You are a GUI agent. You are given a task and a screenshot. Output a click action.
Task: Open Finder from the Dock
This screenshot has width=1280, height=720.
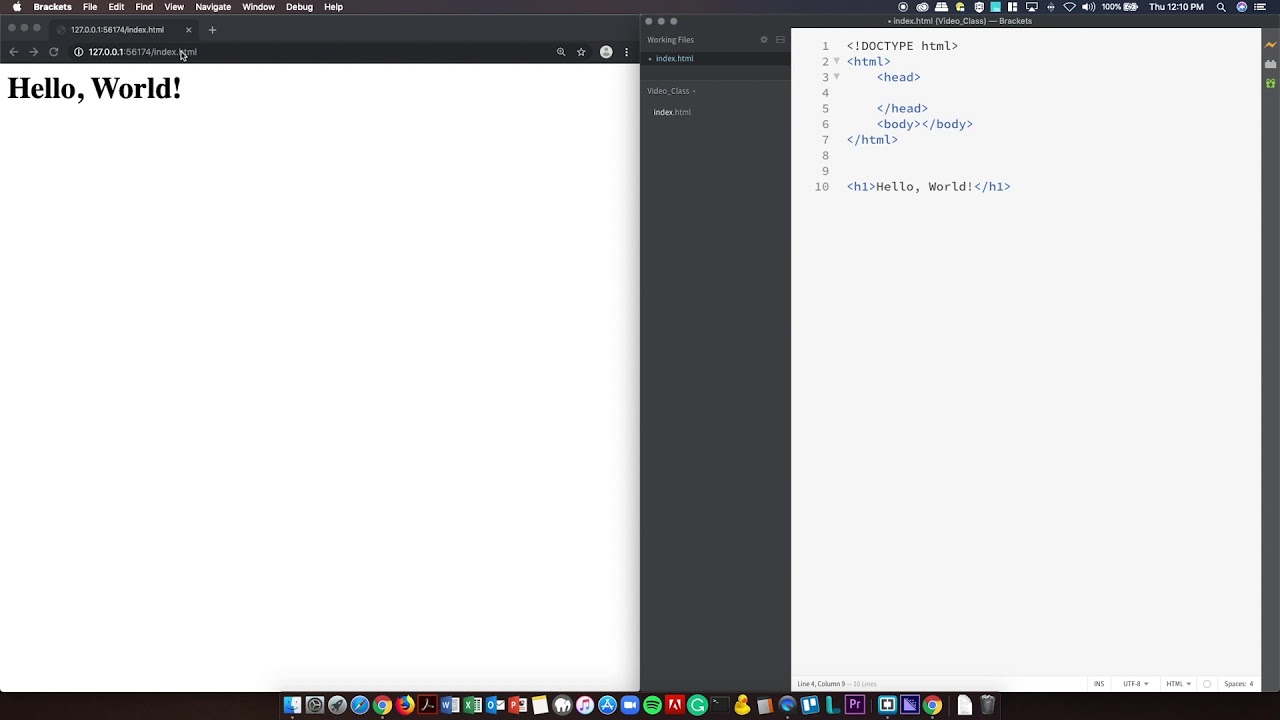292,705
